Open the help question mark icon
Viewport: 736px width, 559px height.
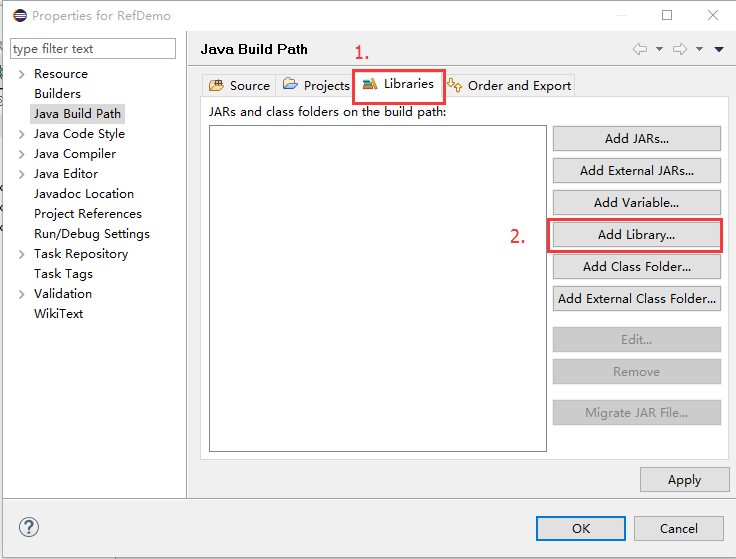[x=29, y=527]
